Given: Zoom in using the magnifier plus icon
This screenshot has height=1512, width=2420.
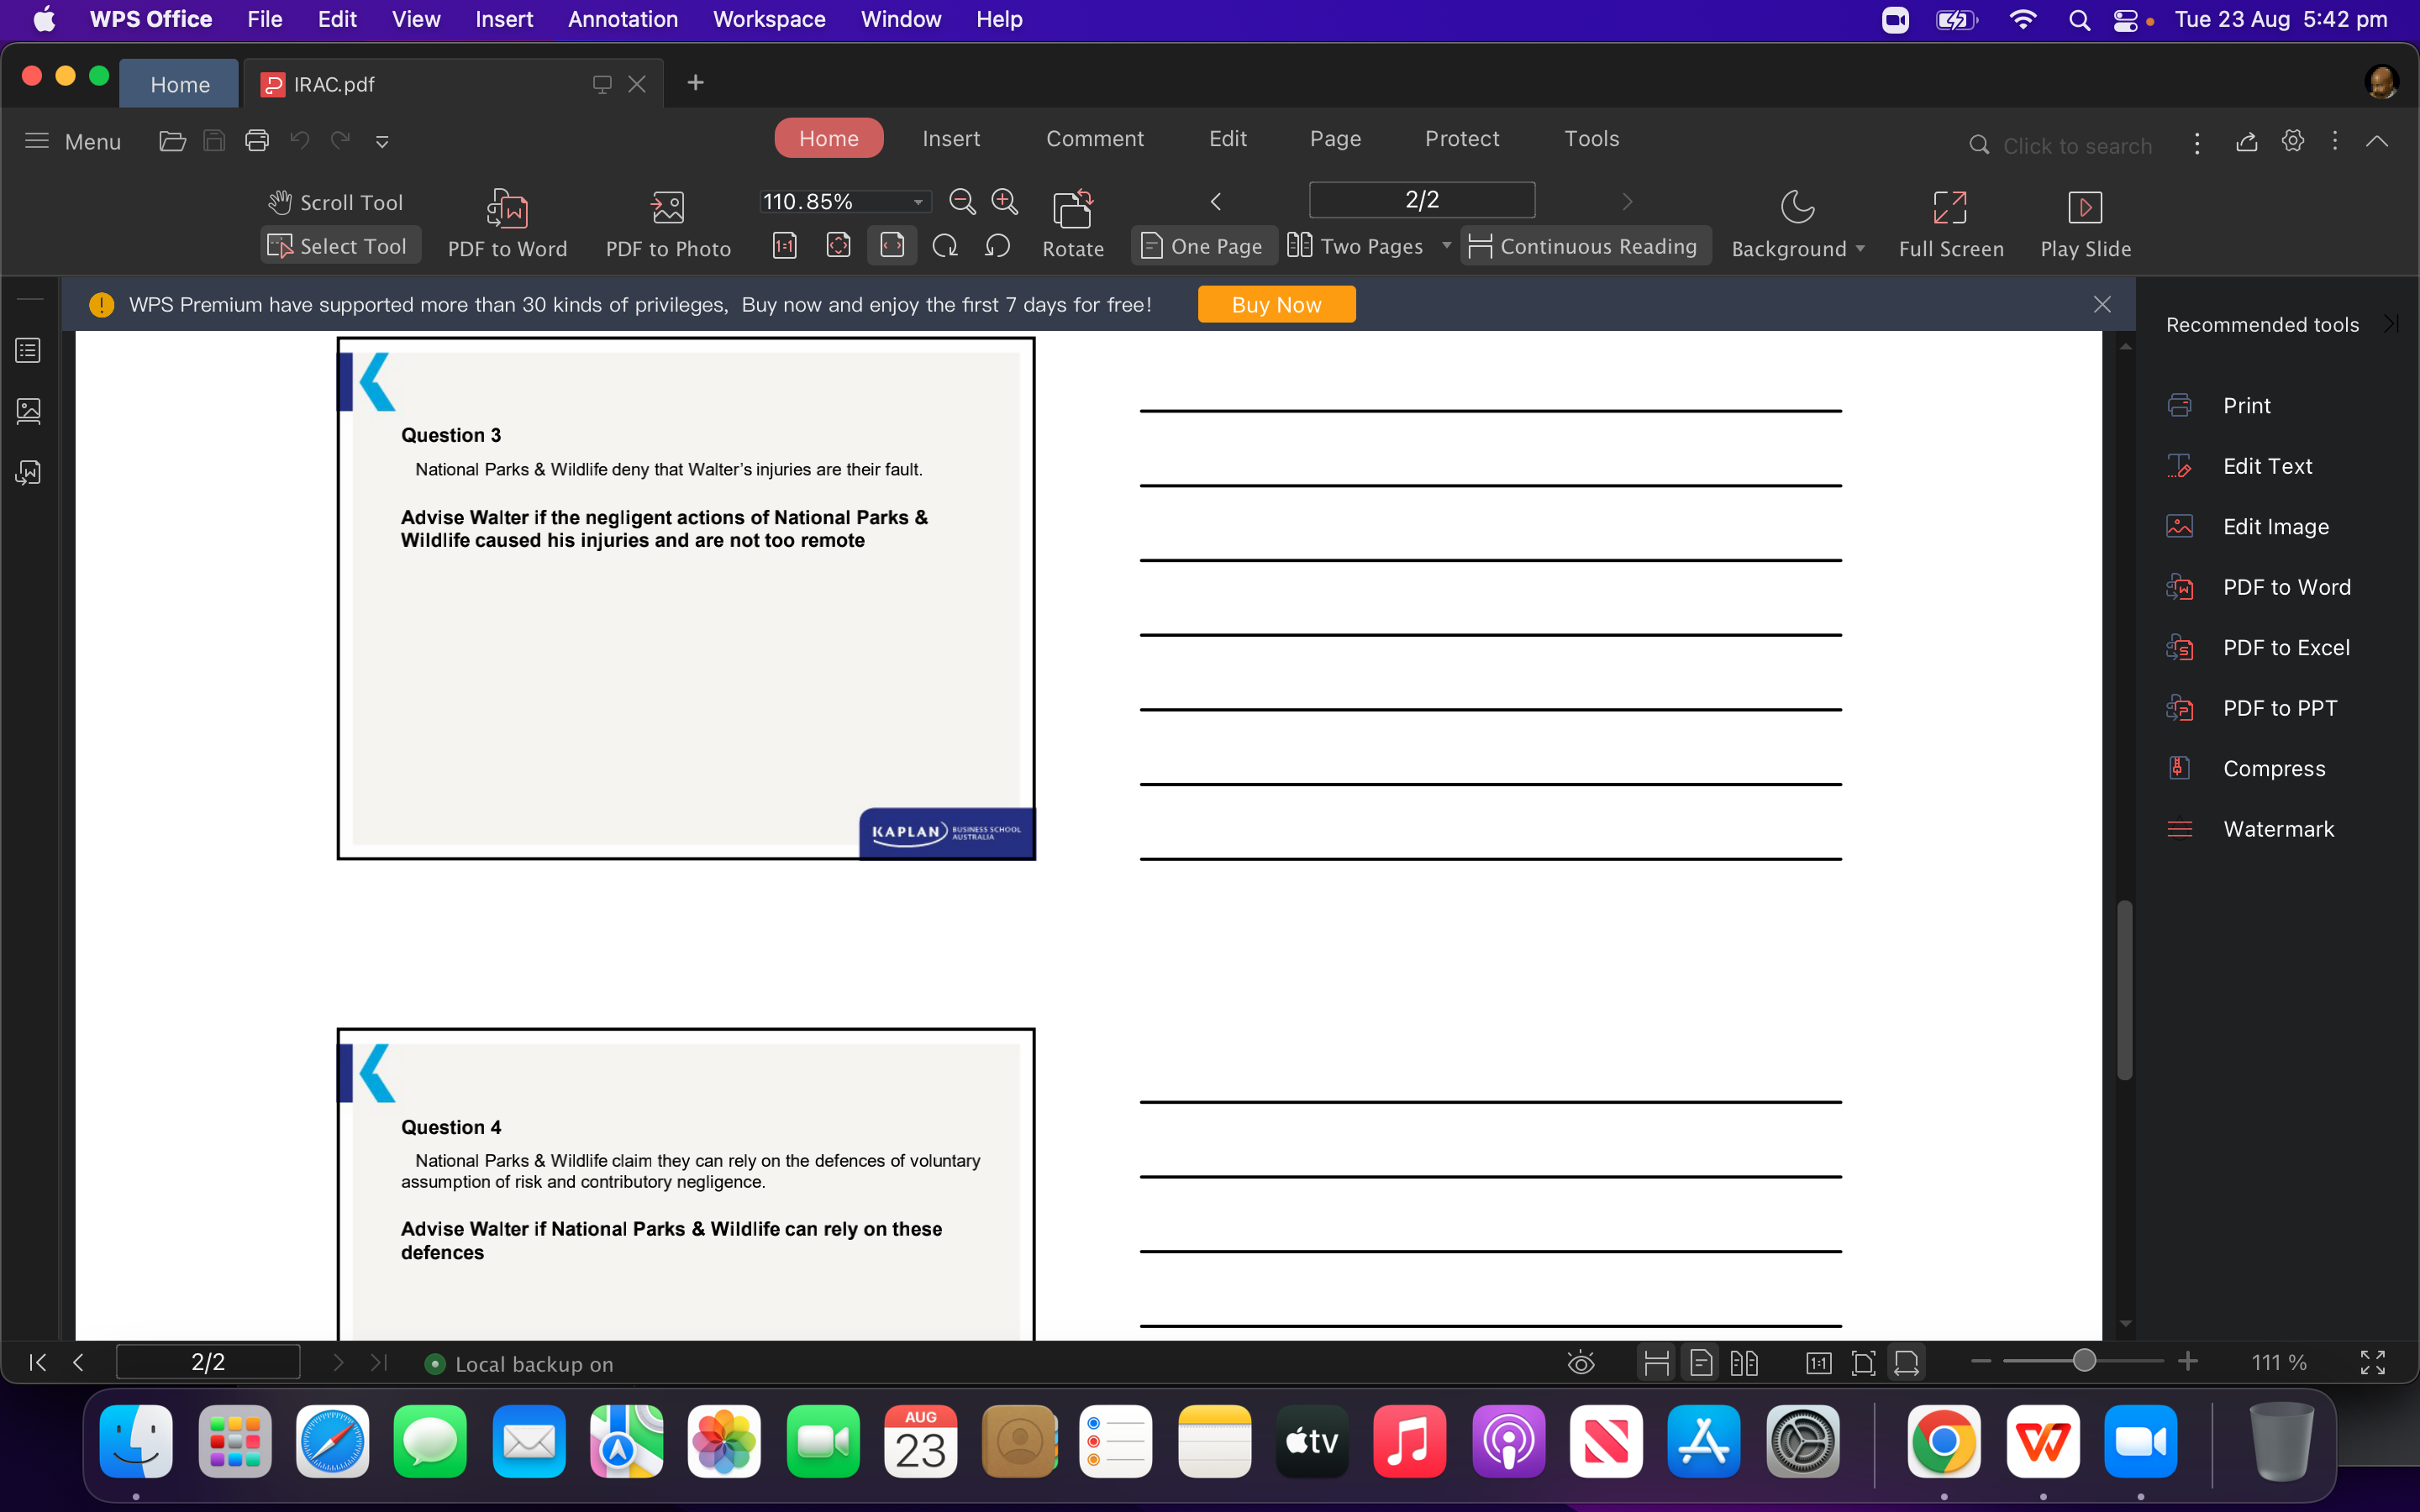Looking at the screenshot, I should coord(1004,201).
